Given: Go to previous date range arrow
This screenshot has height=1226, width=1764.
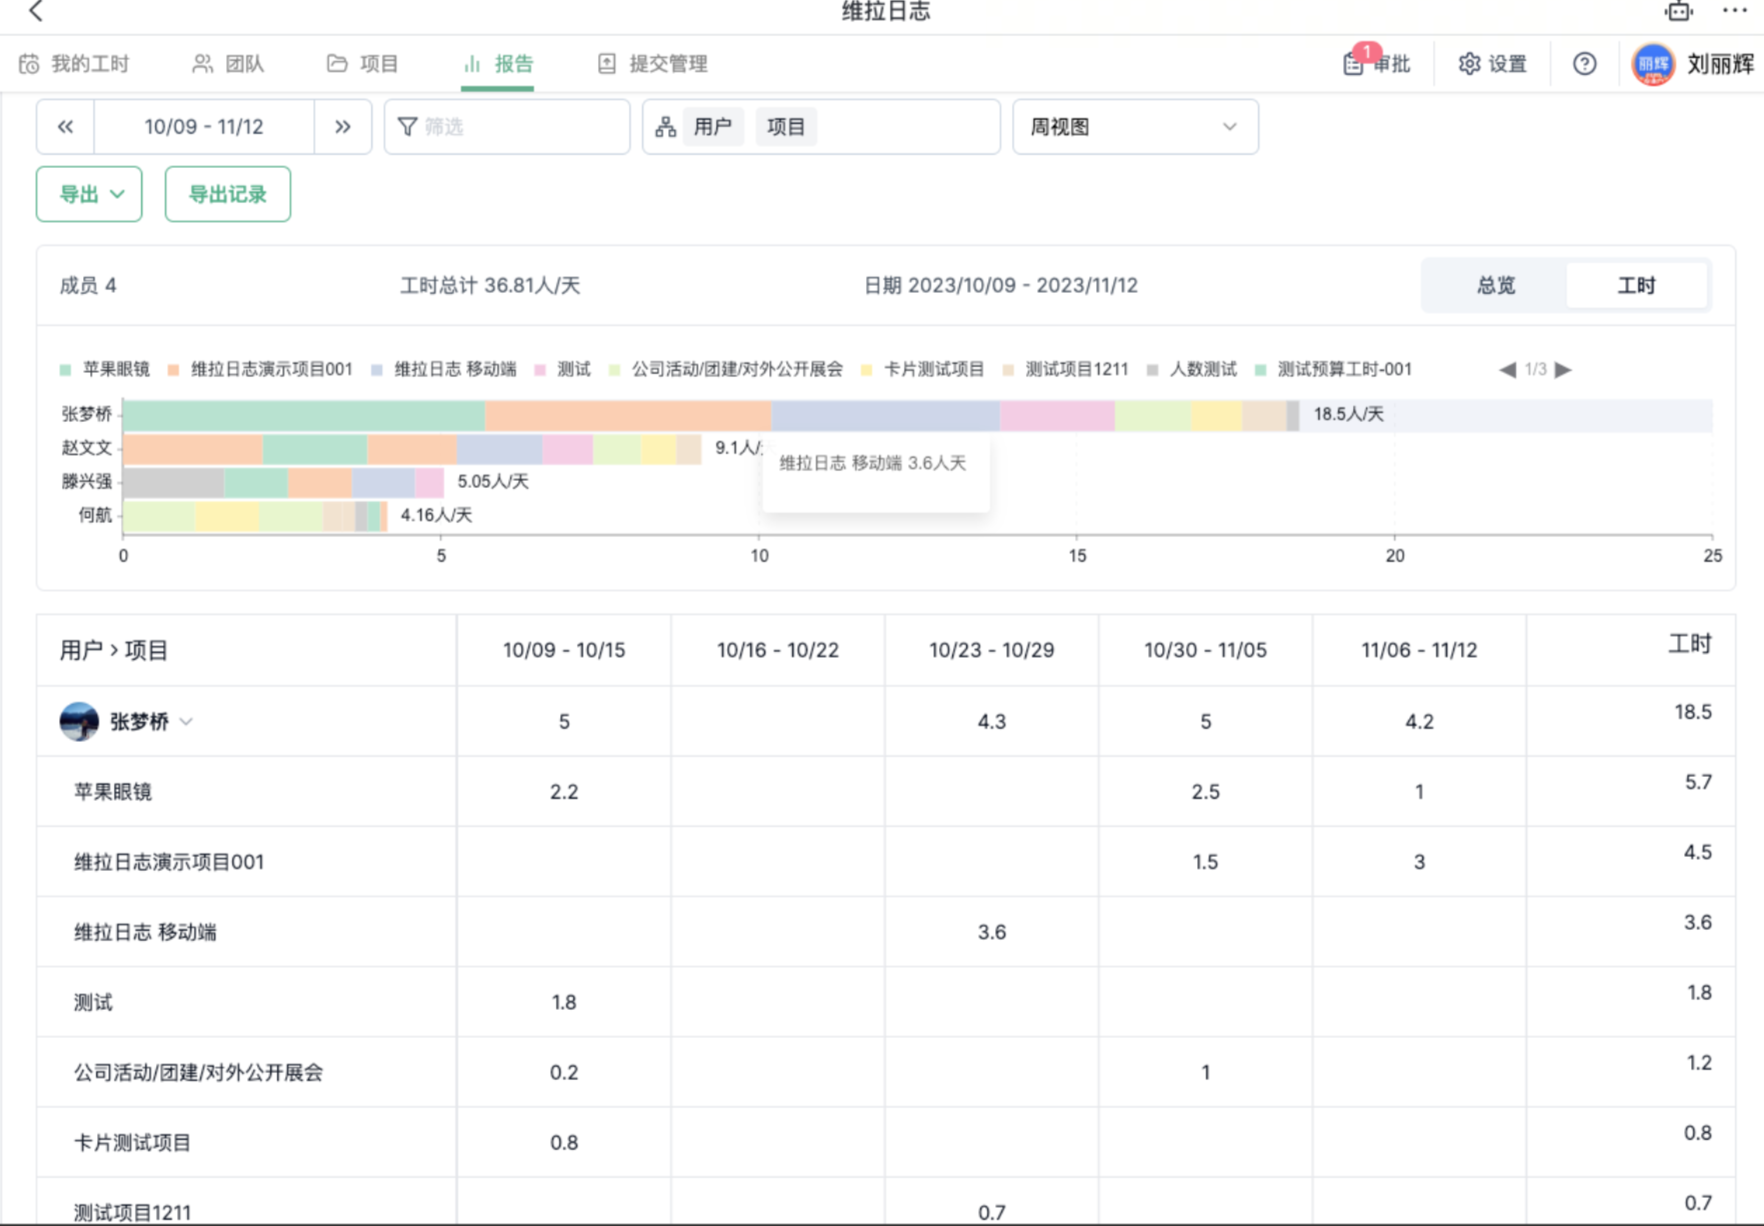Looking at the screenshot, I should point(66,127).
